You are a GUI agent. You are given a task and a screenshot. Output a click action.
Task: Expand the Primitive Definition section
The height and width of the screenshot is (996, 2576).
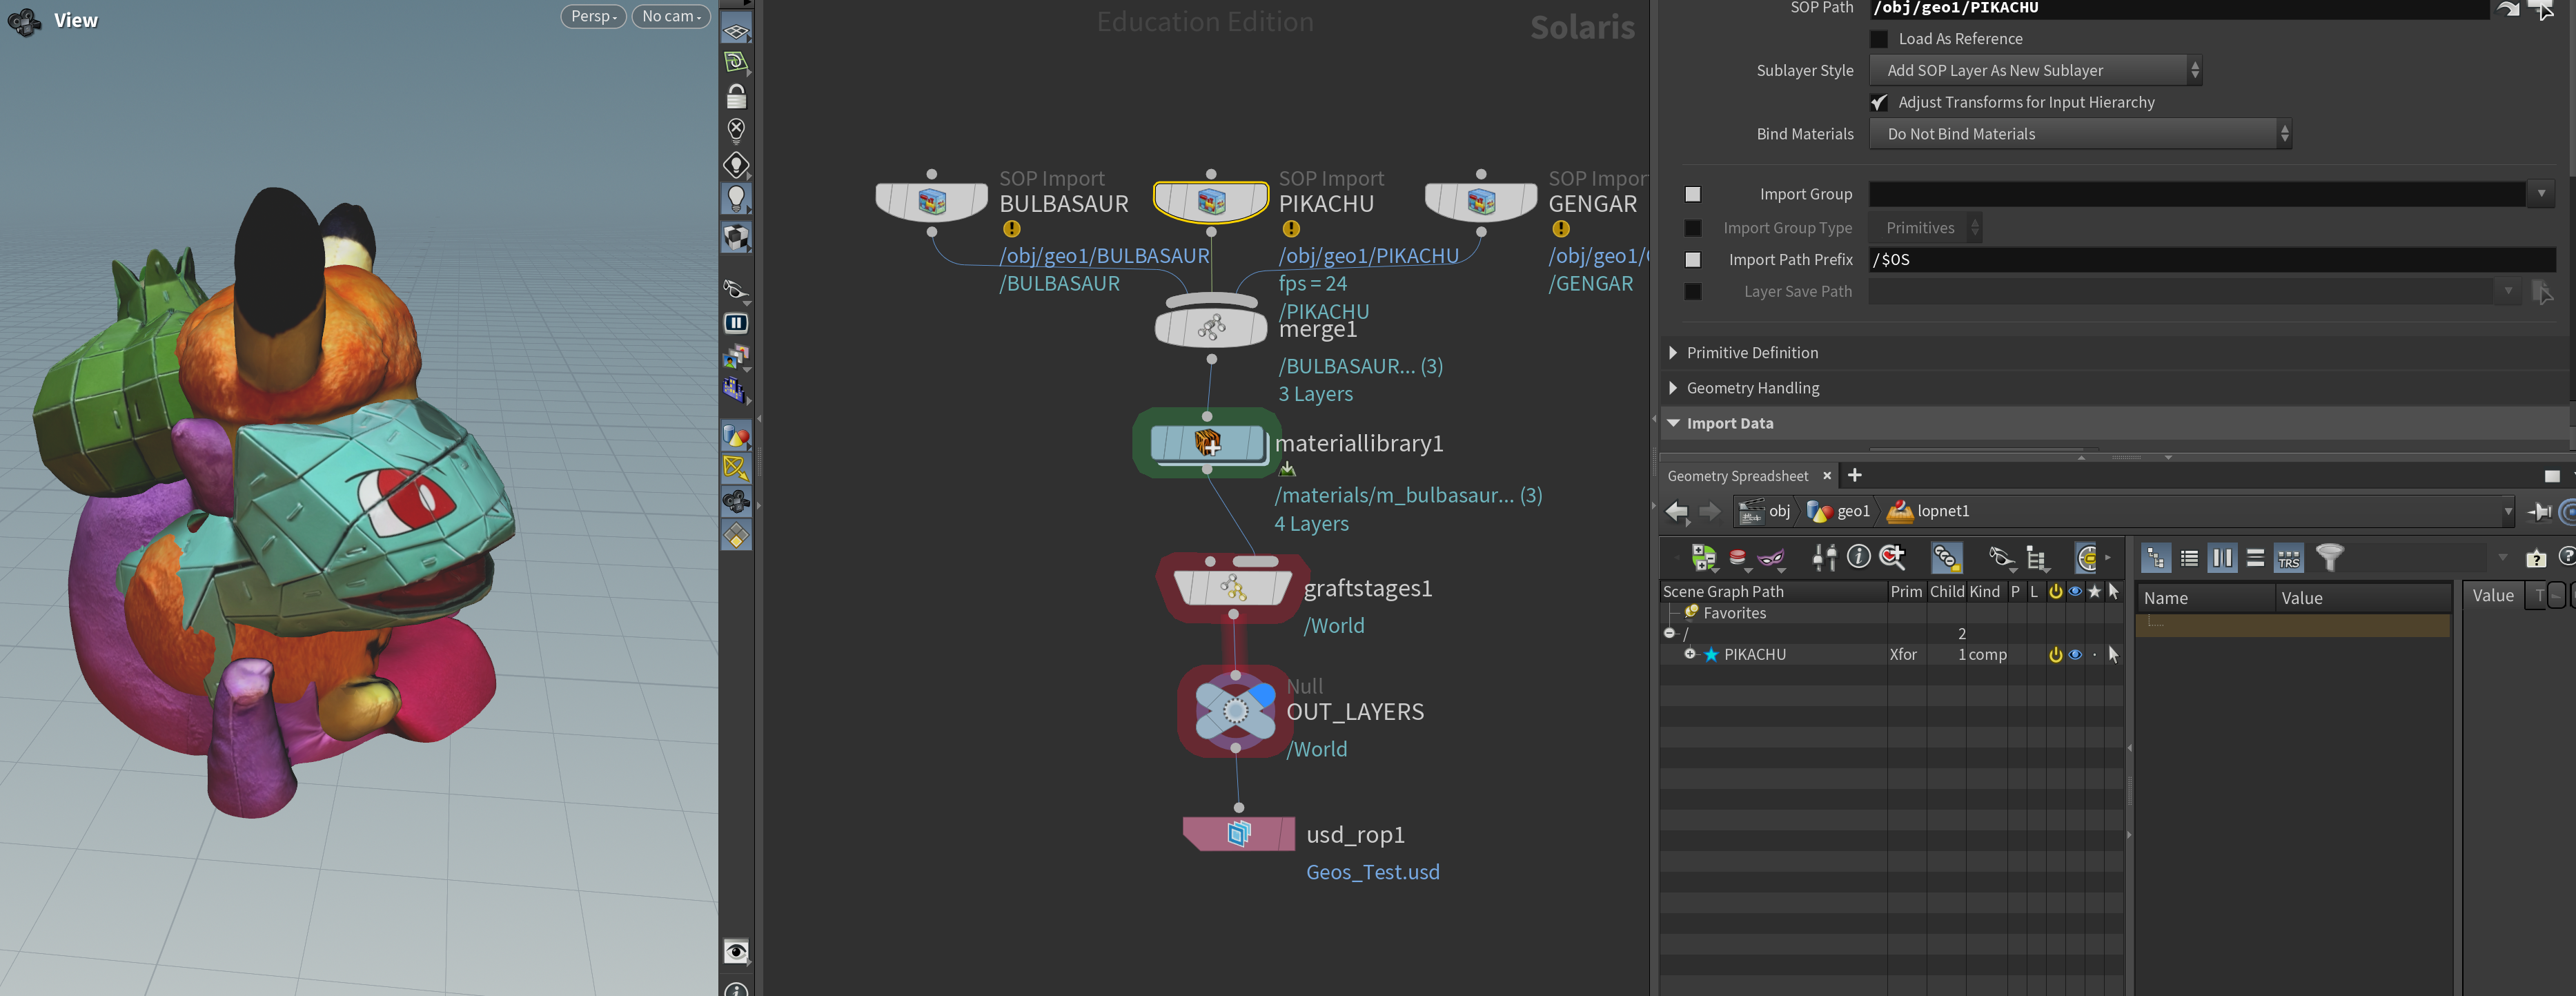(1752, 353)
